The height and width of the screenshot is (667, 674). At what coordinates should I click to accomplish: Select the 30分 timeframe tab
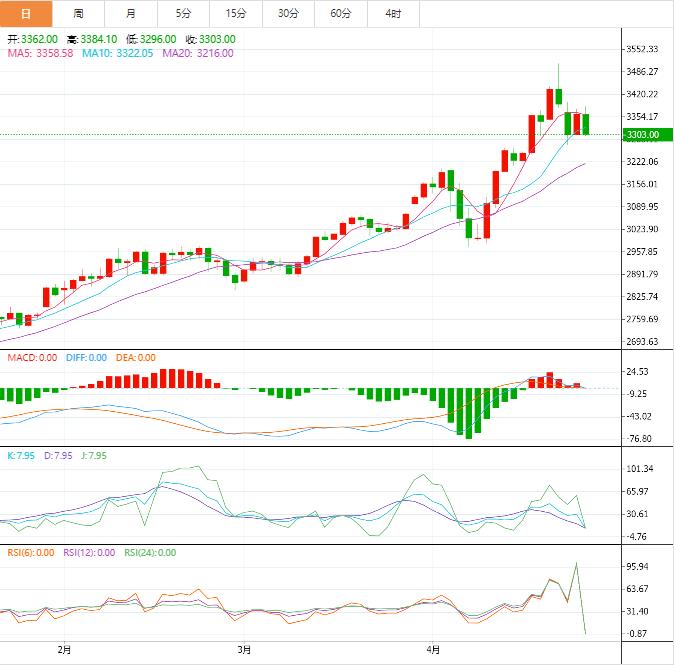tap(288, 13)
